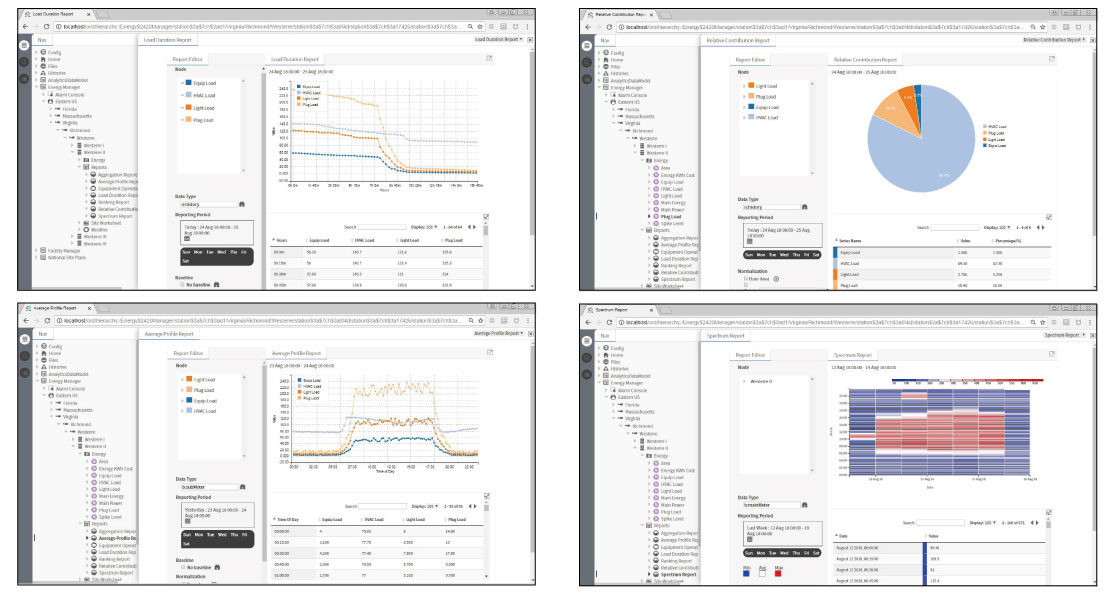The height and width of the screenshot is (595, 1111).
Task: Click the table export icon in Load Duration window
Action: (486, 217)
